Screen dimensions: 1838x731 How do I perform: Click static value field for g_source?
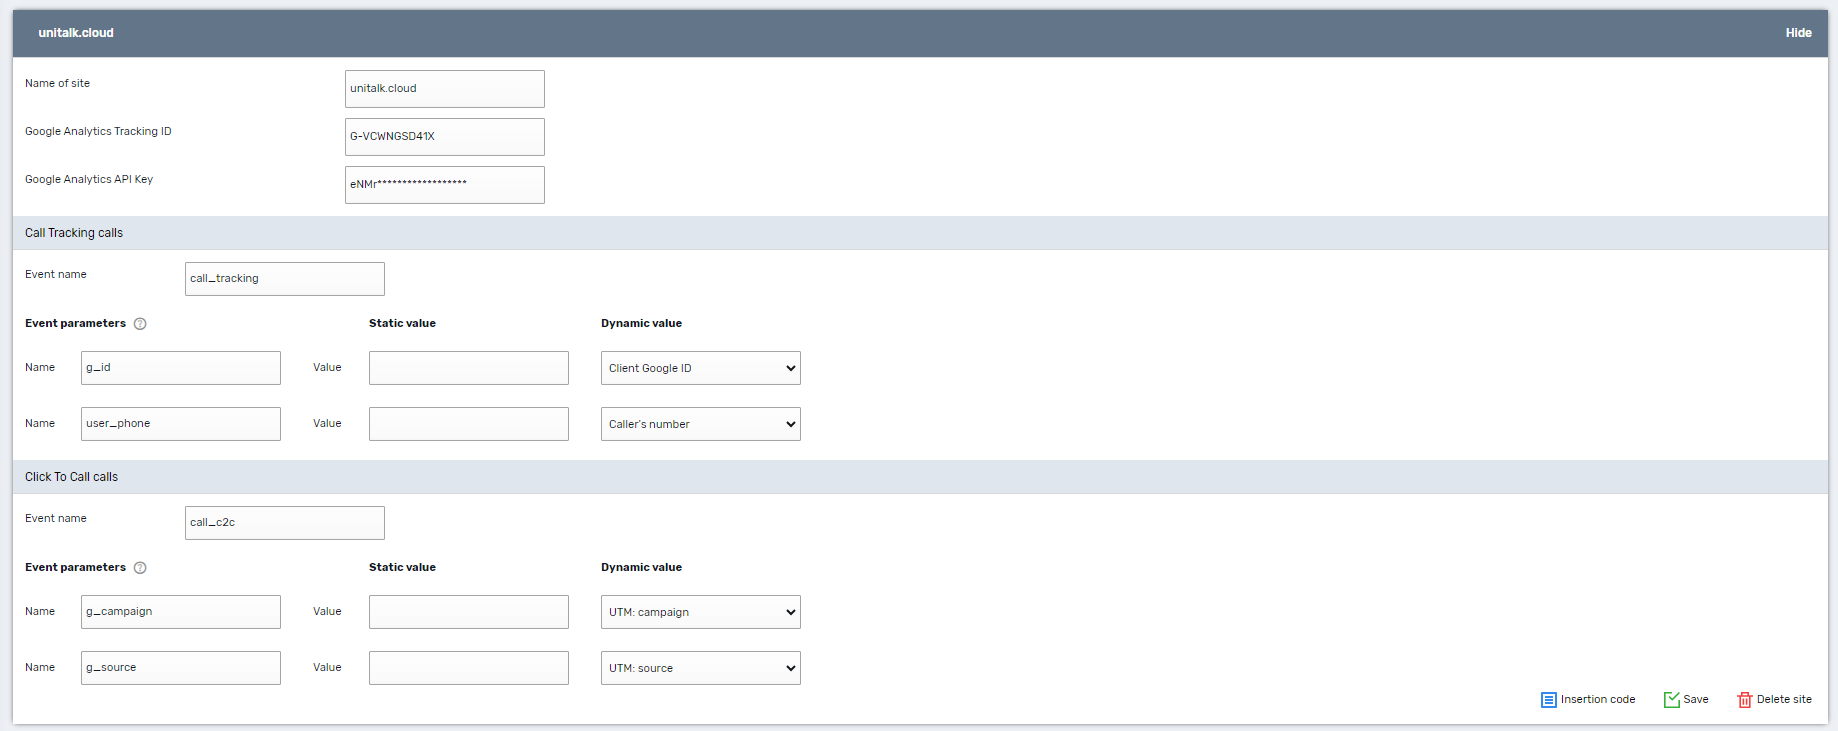[468, 668]
